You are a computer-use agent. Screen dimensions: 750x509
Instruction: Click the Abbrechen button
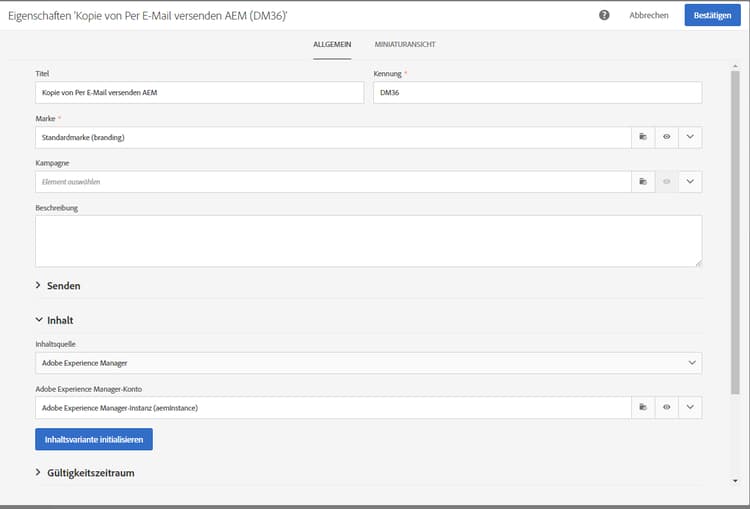[649, 15]
